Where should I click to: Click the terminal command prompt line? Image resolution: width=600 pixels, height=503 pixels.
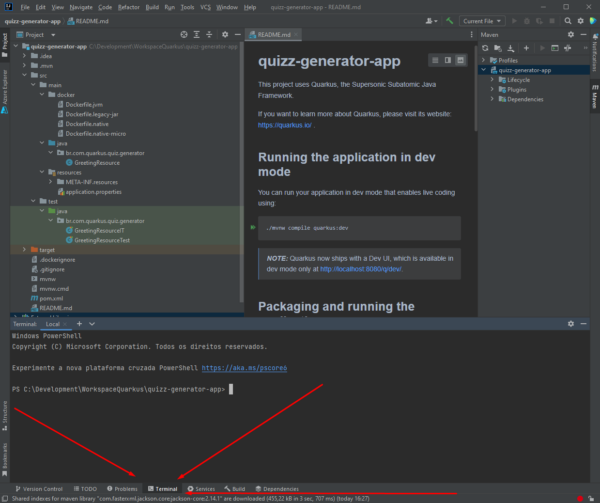coord(122,389)
